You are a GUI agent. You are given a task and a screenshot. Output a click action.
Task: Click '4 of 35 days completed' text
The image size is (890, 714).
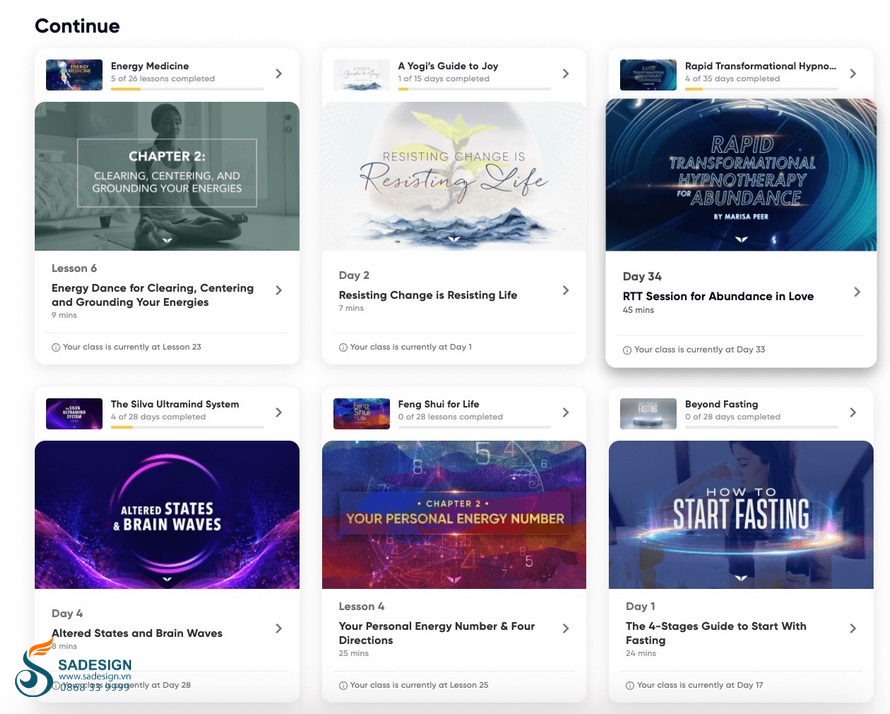[732, 79]
